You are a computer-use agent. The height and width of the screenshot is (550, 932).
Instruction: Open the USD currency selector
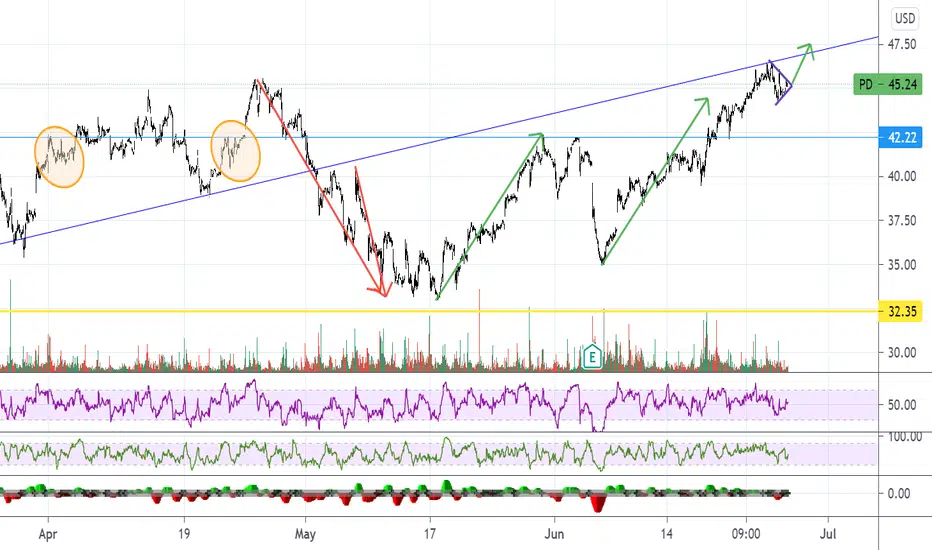905,18
